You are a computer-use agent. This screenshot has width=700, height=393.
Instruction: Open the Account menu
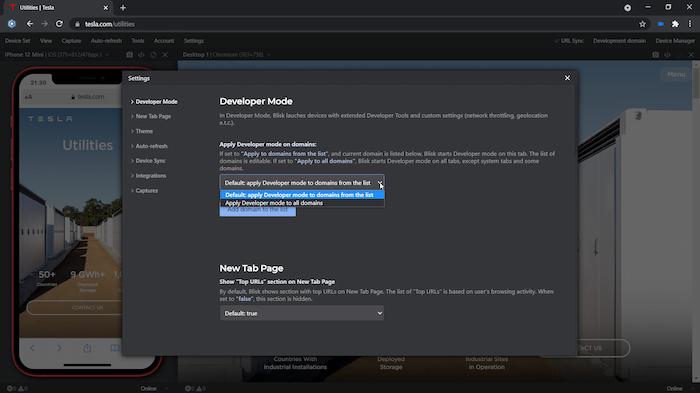coord(164,41)
